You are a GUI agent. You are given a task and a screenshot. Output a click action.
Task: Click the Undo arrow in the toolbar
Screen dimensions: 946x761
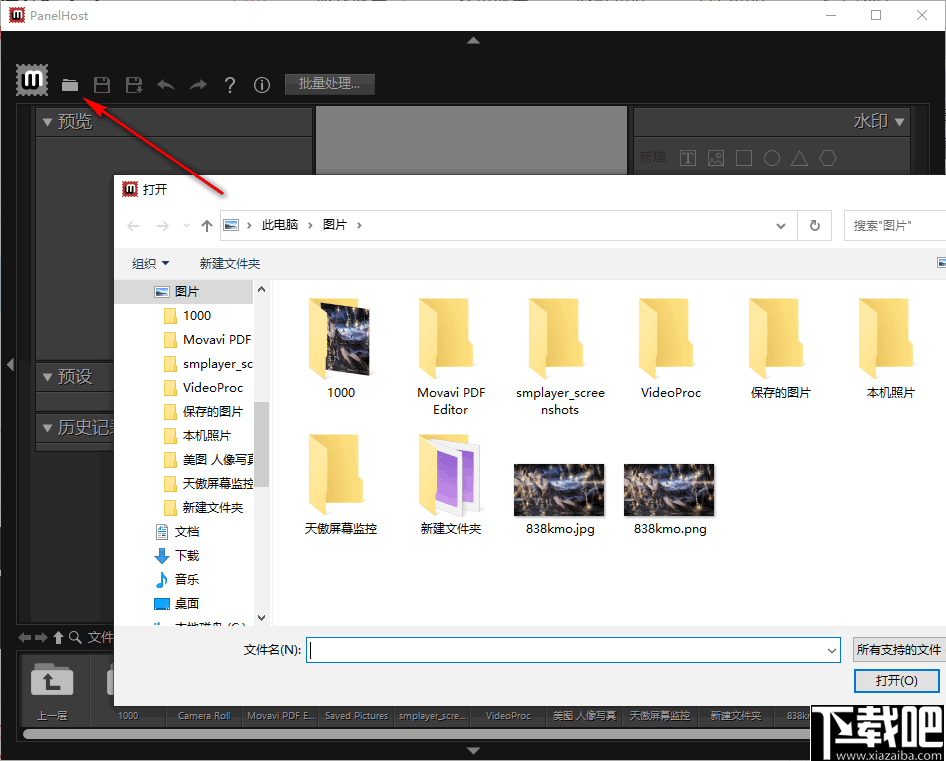click(166, 84)
